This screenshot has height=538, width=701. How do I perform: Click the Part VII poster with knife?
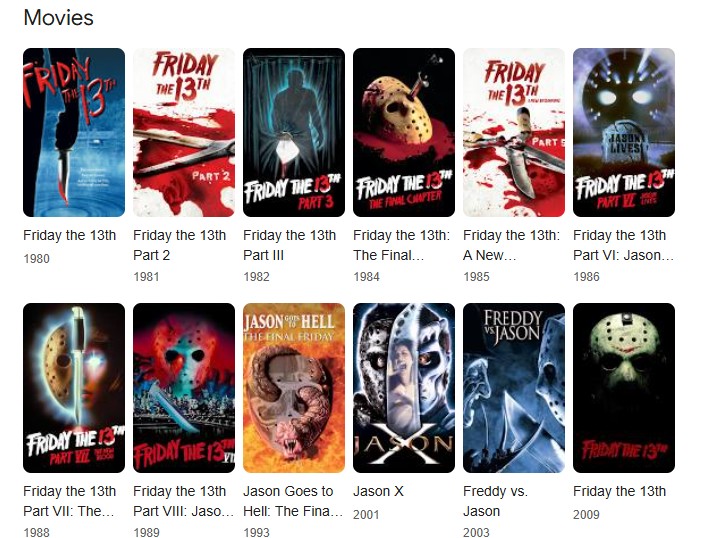click(74, 388)
